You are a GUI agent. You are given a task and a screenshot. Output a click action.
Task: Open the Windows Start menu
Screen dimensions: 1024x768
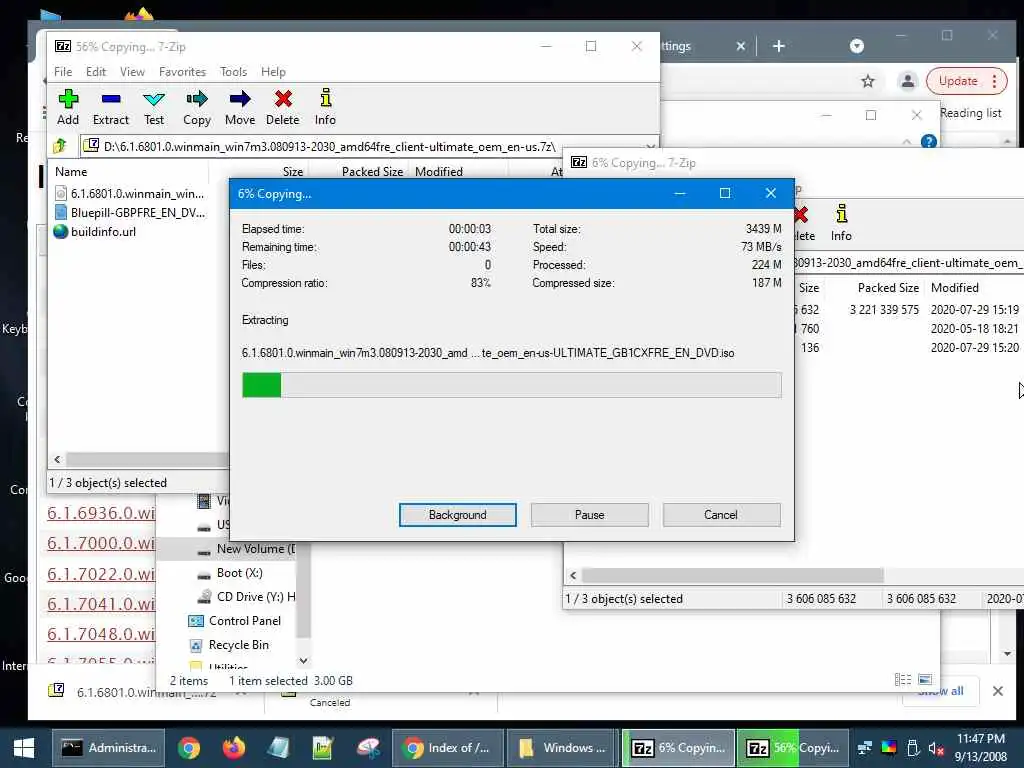click(24, 748)
